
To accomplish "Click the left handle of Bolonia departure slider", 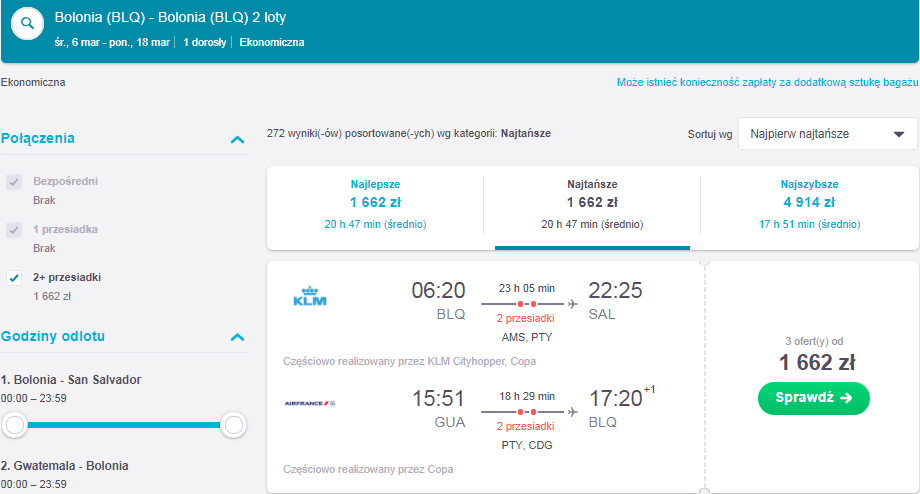I will tap(15, 425).
